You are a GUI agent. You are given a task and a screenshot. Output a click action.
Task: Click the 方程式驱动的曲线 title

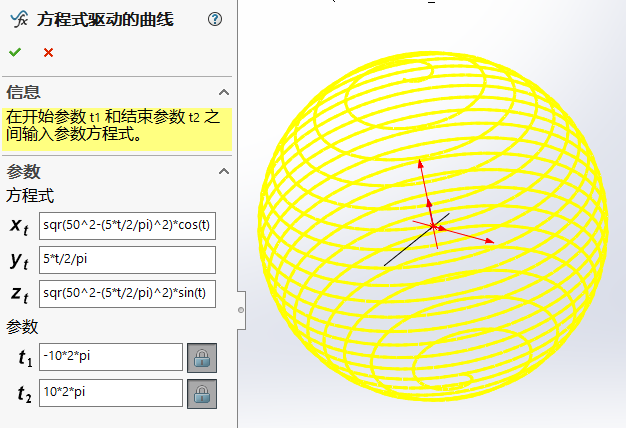pyautogui.click(x=105, y=20)
